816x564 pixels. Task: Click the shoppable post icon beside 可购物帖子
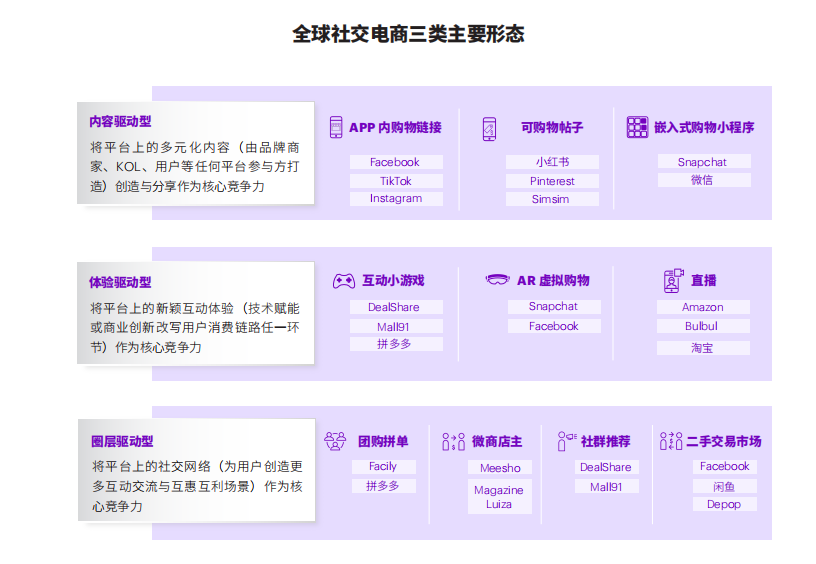[489, 128]
